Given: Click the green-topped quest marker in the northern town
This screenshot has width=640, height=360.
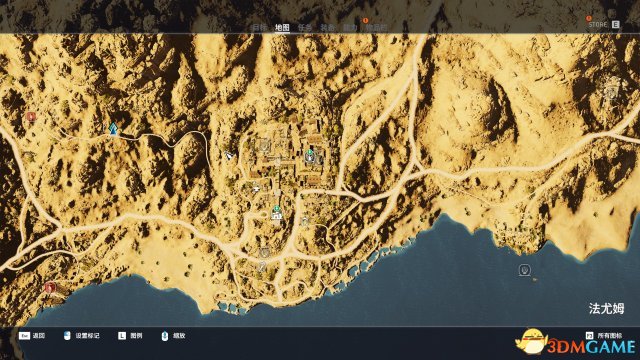Looking at the screenshot, I should 310,156.
